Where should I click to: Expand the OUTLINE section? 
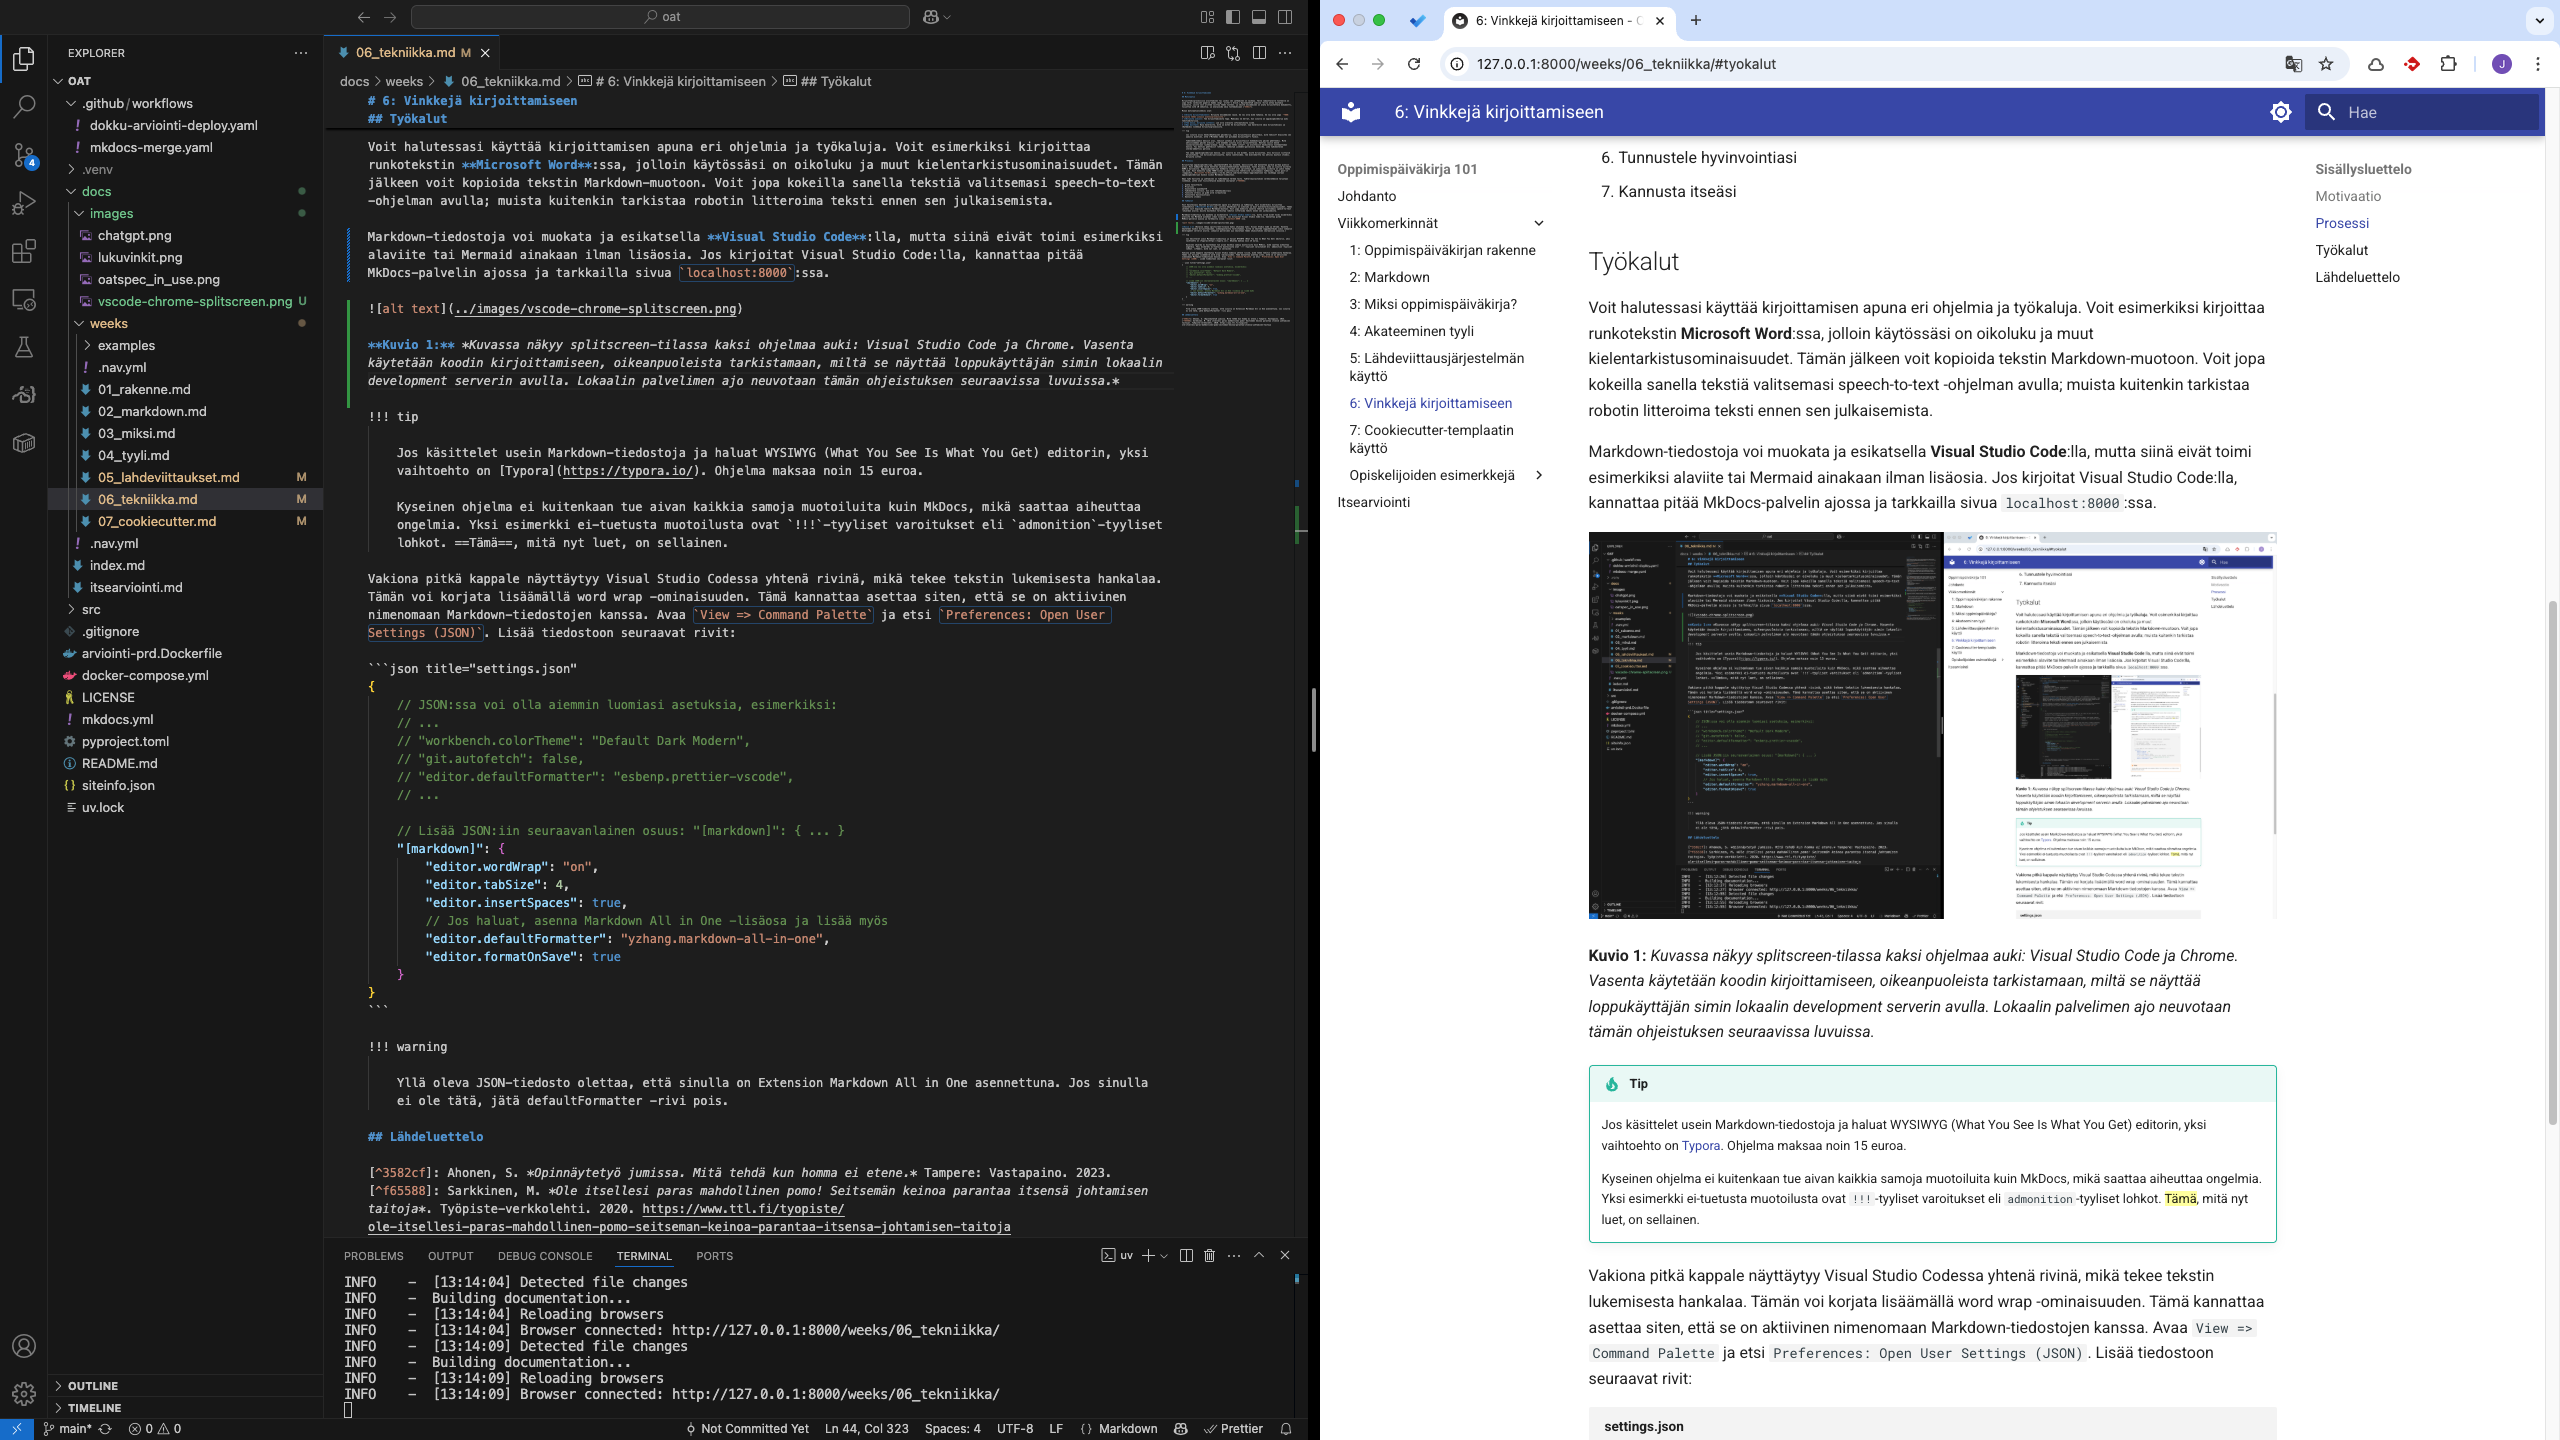click(x=93, y=1386)
